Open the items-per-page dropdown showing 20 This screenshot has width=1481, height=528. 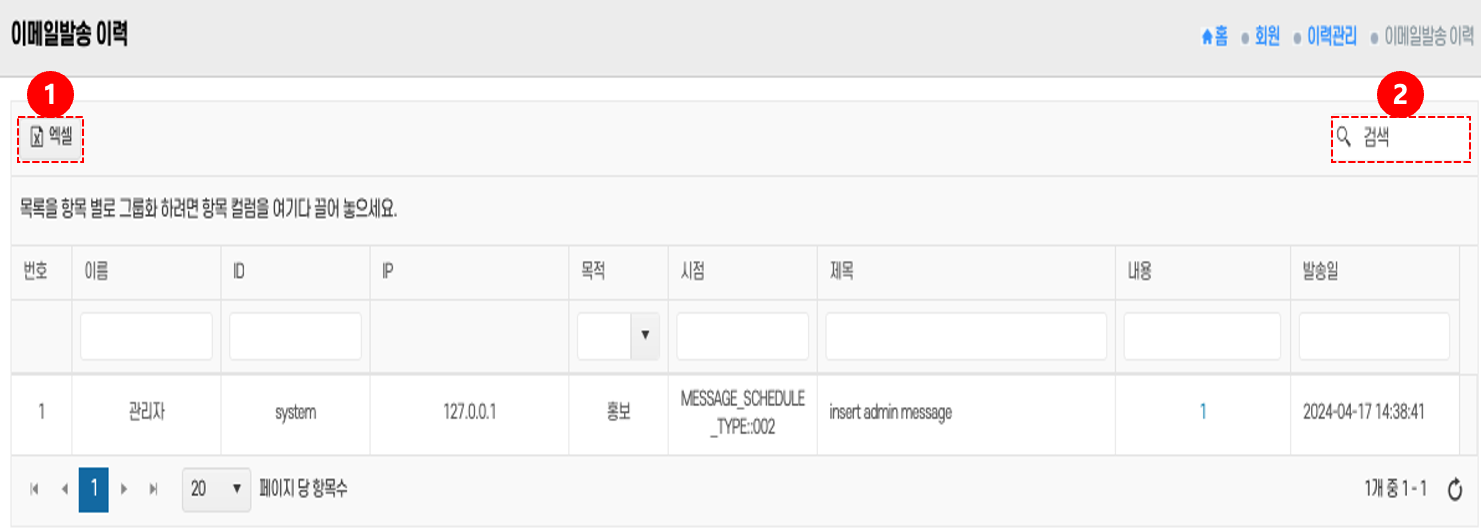tap(216, 489)
